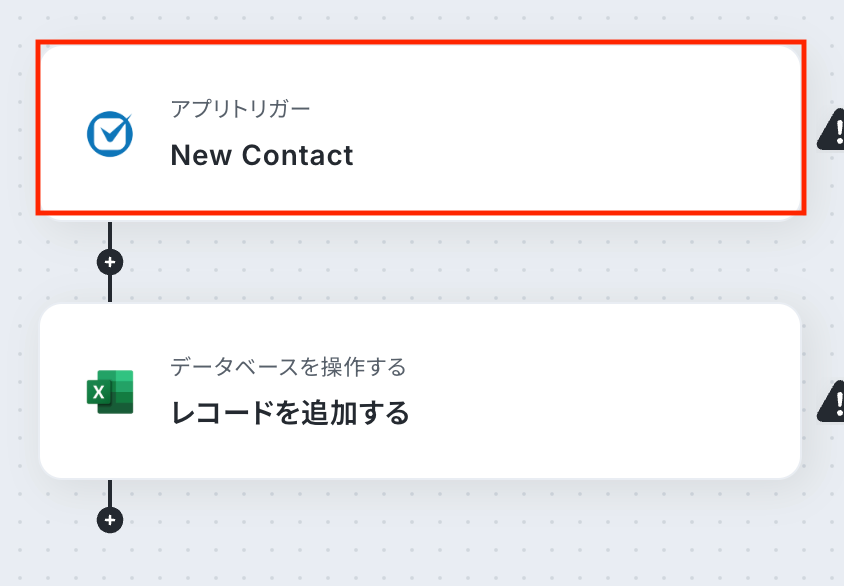Click the データベースを操作する label
This screenshot has width=844, height=586.
click(x=288, y=367)
